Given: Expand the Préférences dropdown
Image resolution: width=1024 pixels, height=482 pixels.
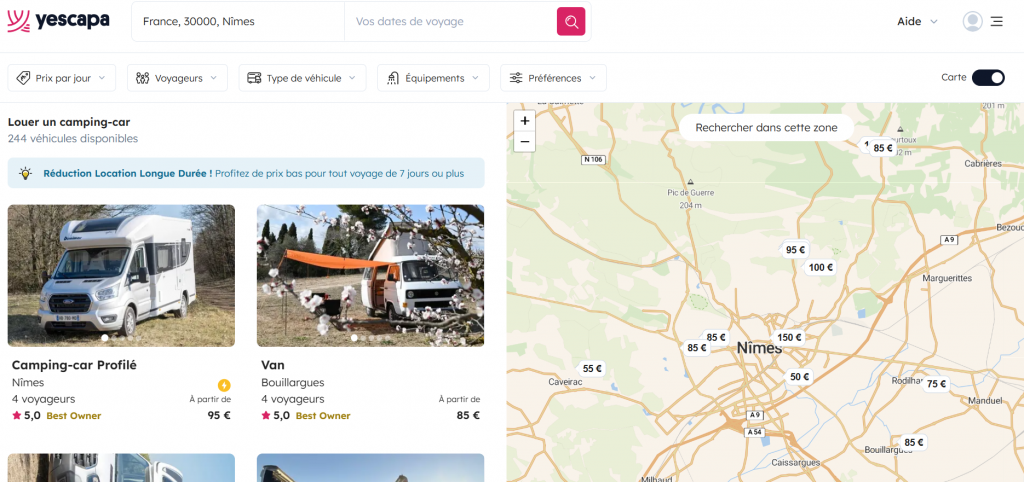Looking at the screenshot, I should [553, 78].
